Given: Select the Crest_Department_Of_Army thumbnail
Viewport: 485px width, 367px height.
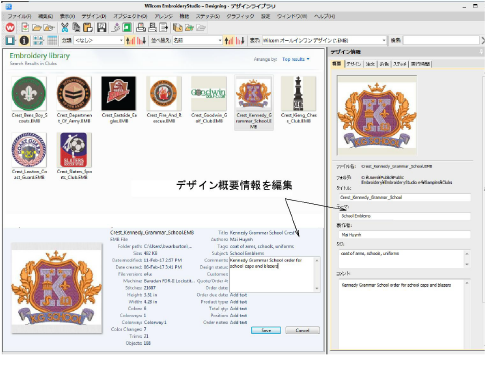Looking at the screenshot, I should 74,94.
